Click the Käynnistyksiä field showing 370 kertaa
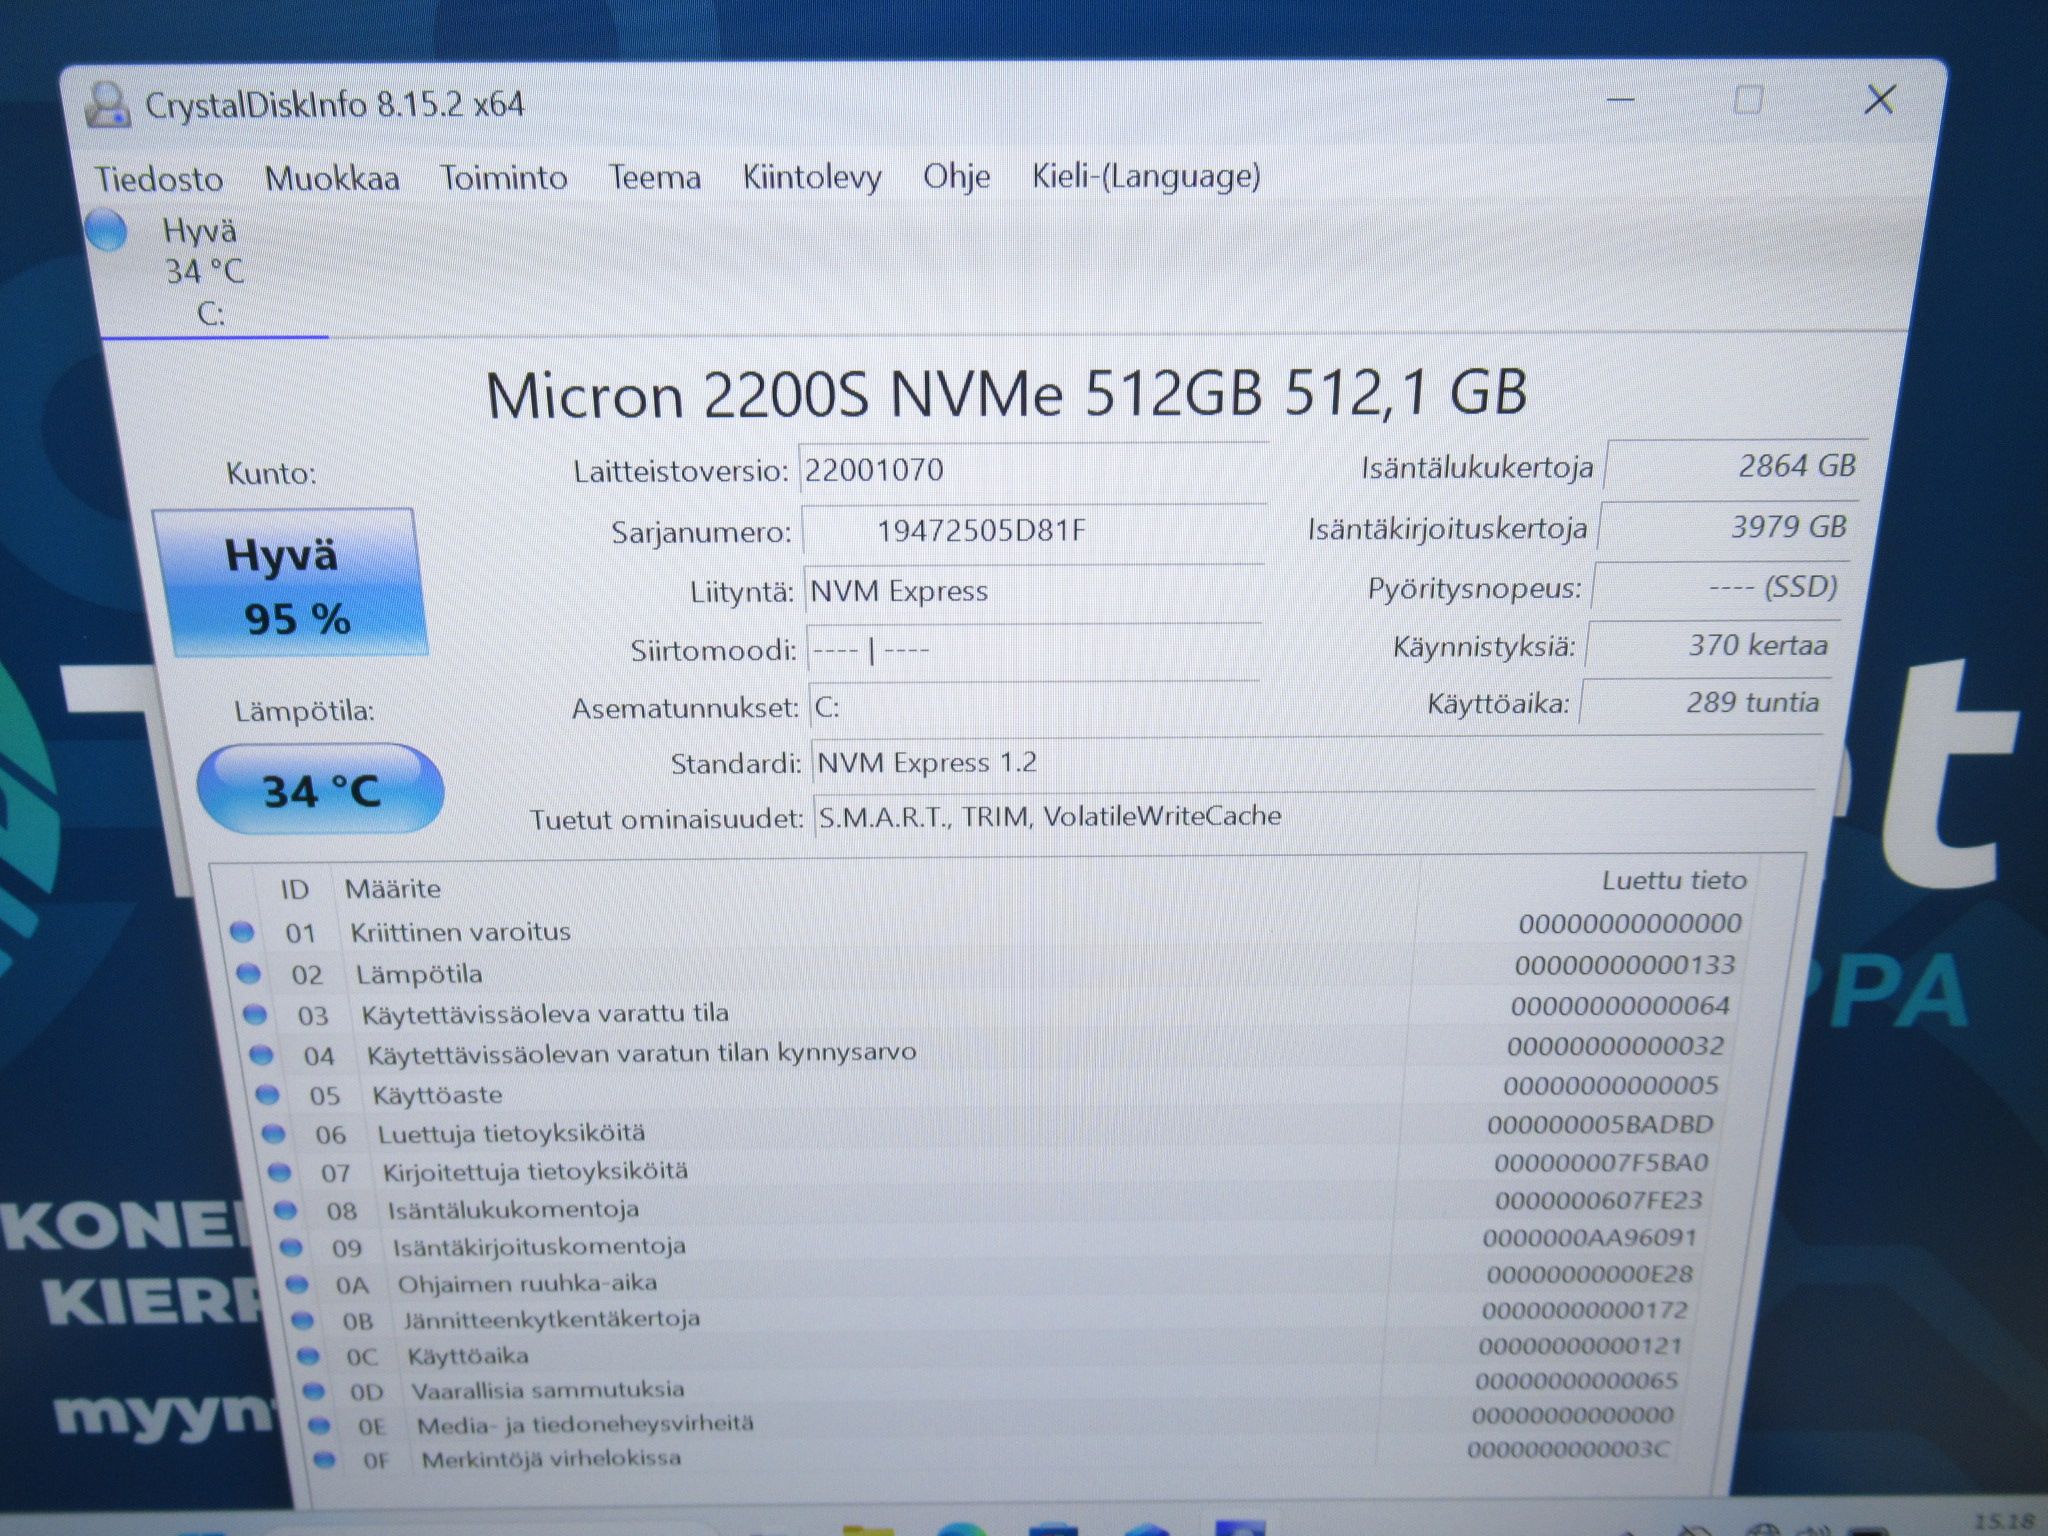 (x=1713, y=645)
